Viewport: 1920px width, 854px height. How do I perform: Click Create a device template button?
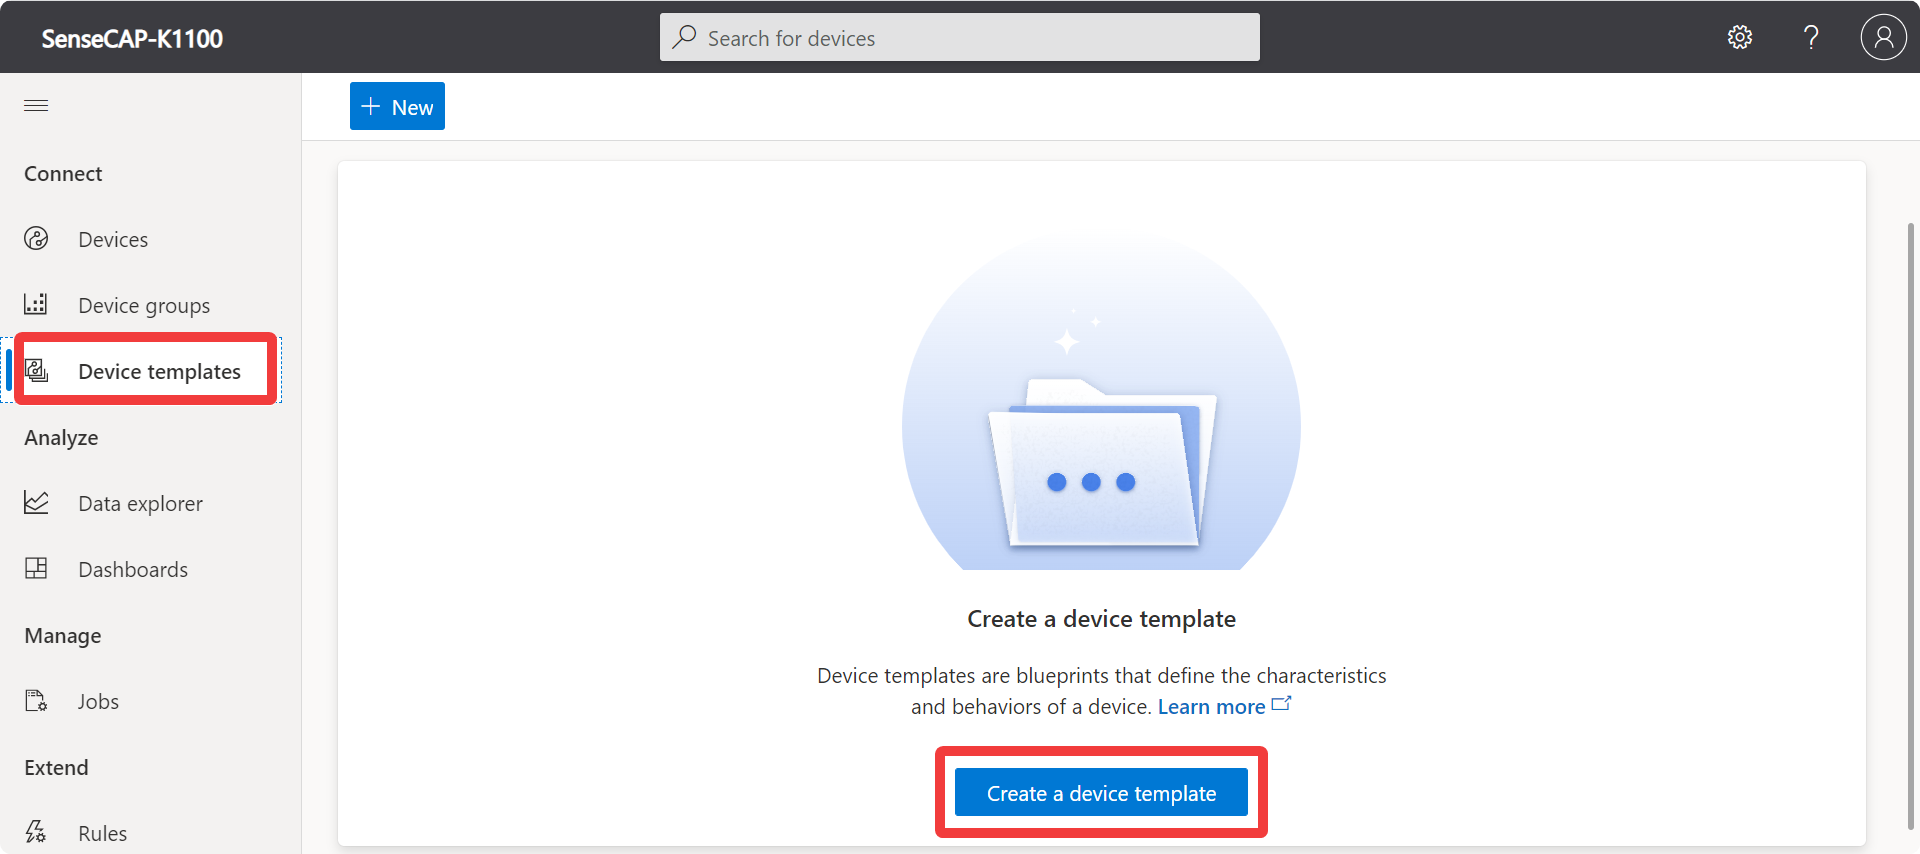coord(1101,793)
